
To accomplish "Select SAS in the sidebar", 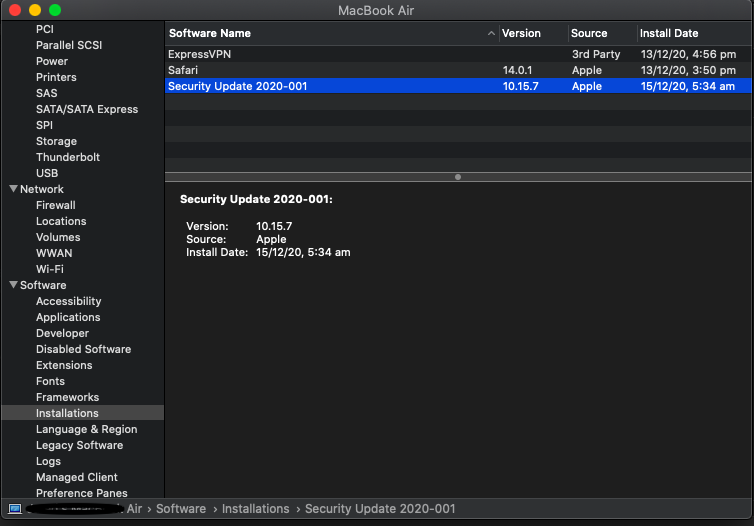I will coord(46,93).
